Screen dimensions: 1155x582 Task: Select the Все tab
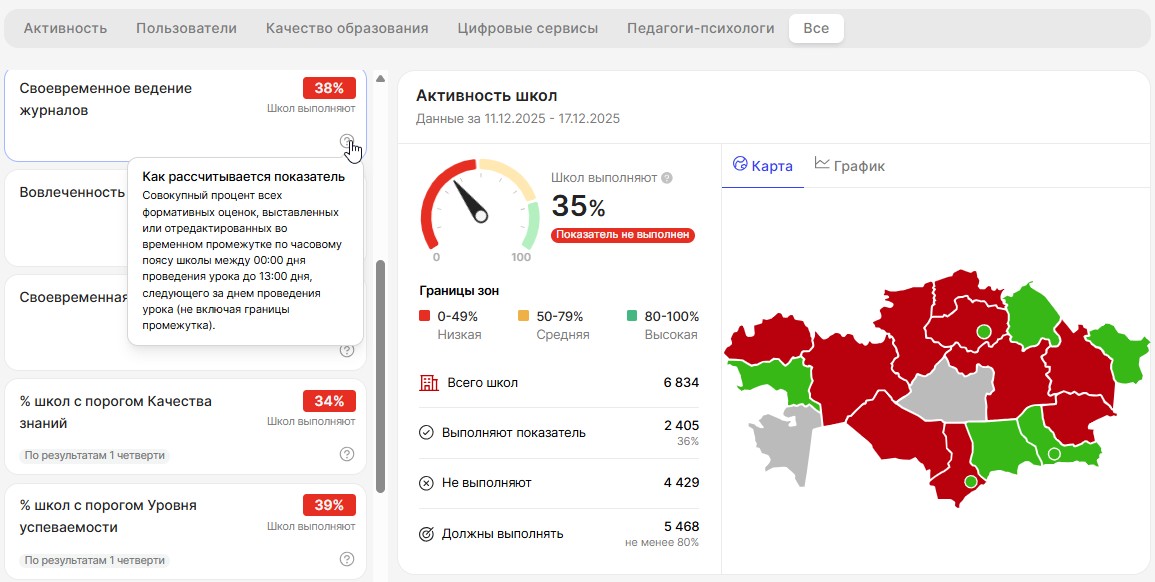[x=816, y=28]
